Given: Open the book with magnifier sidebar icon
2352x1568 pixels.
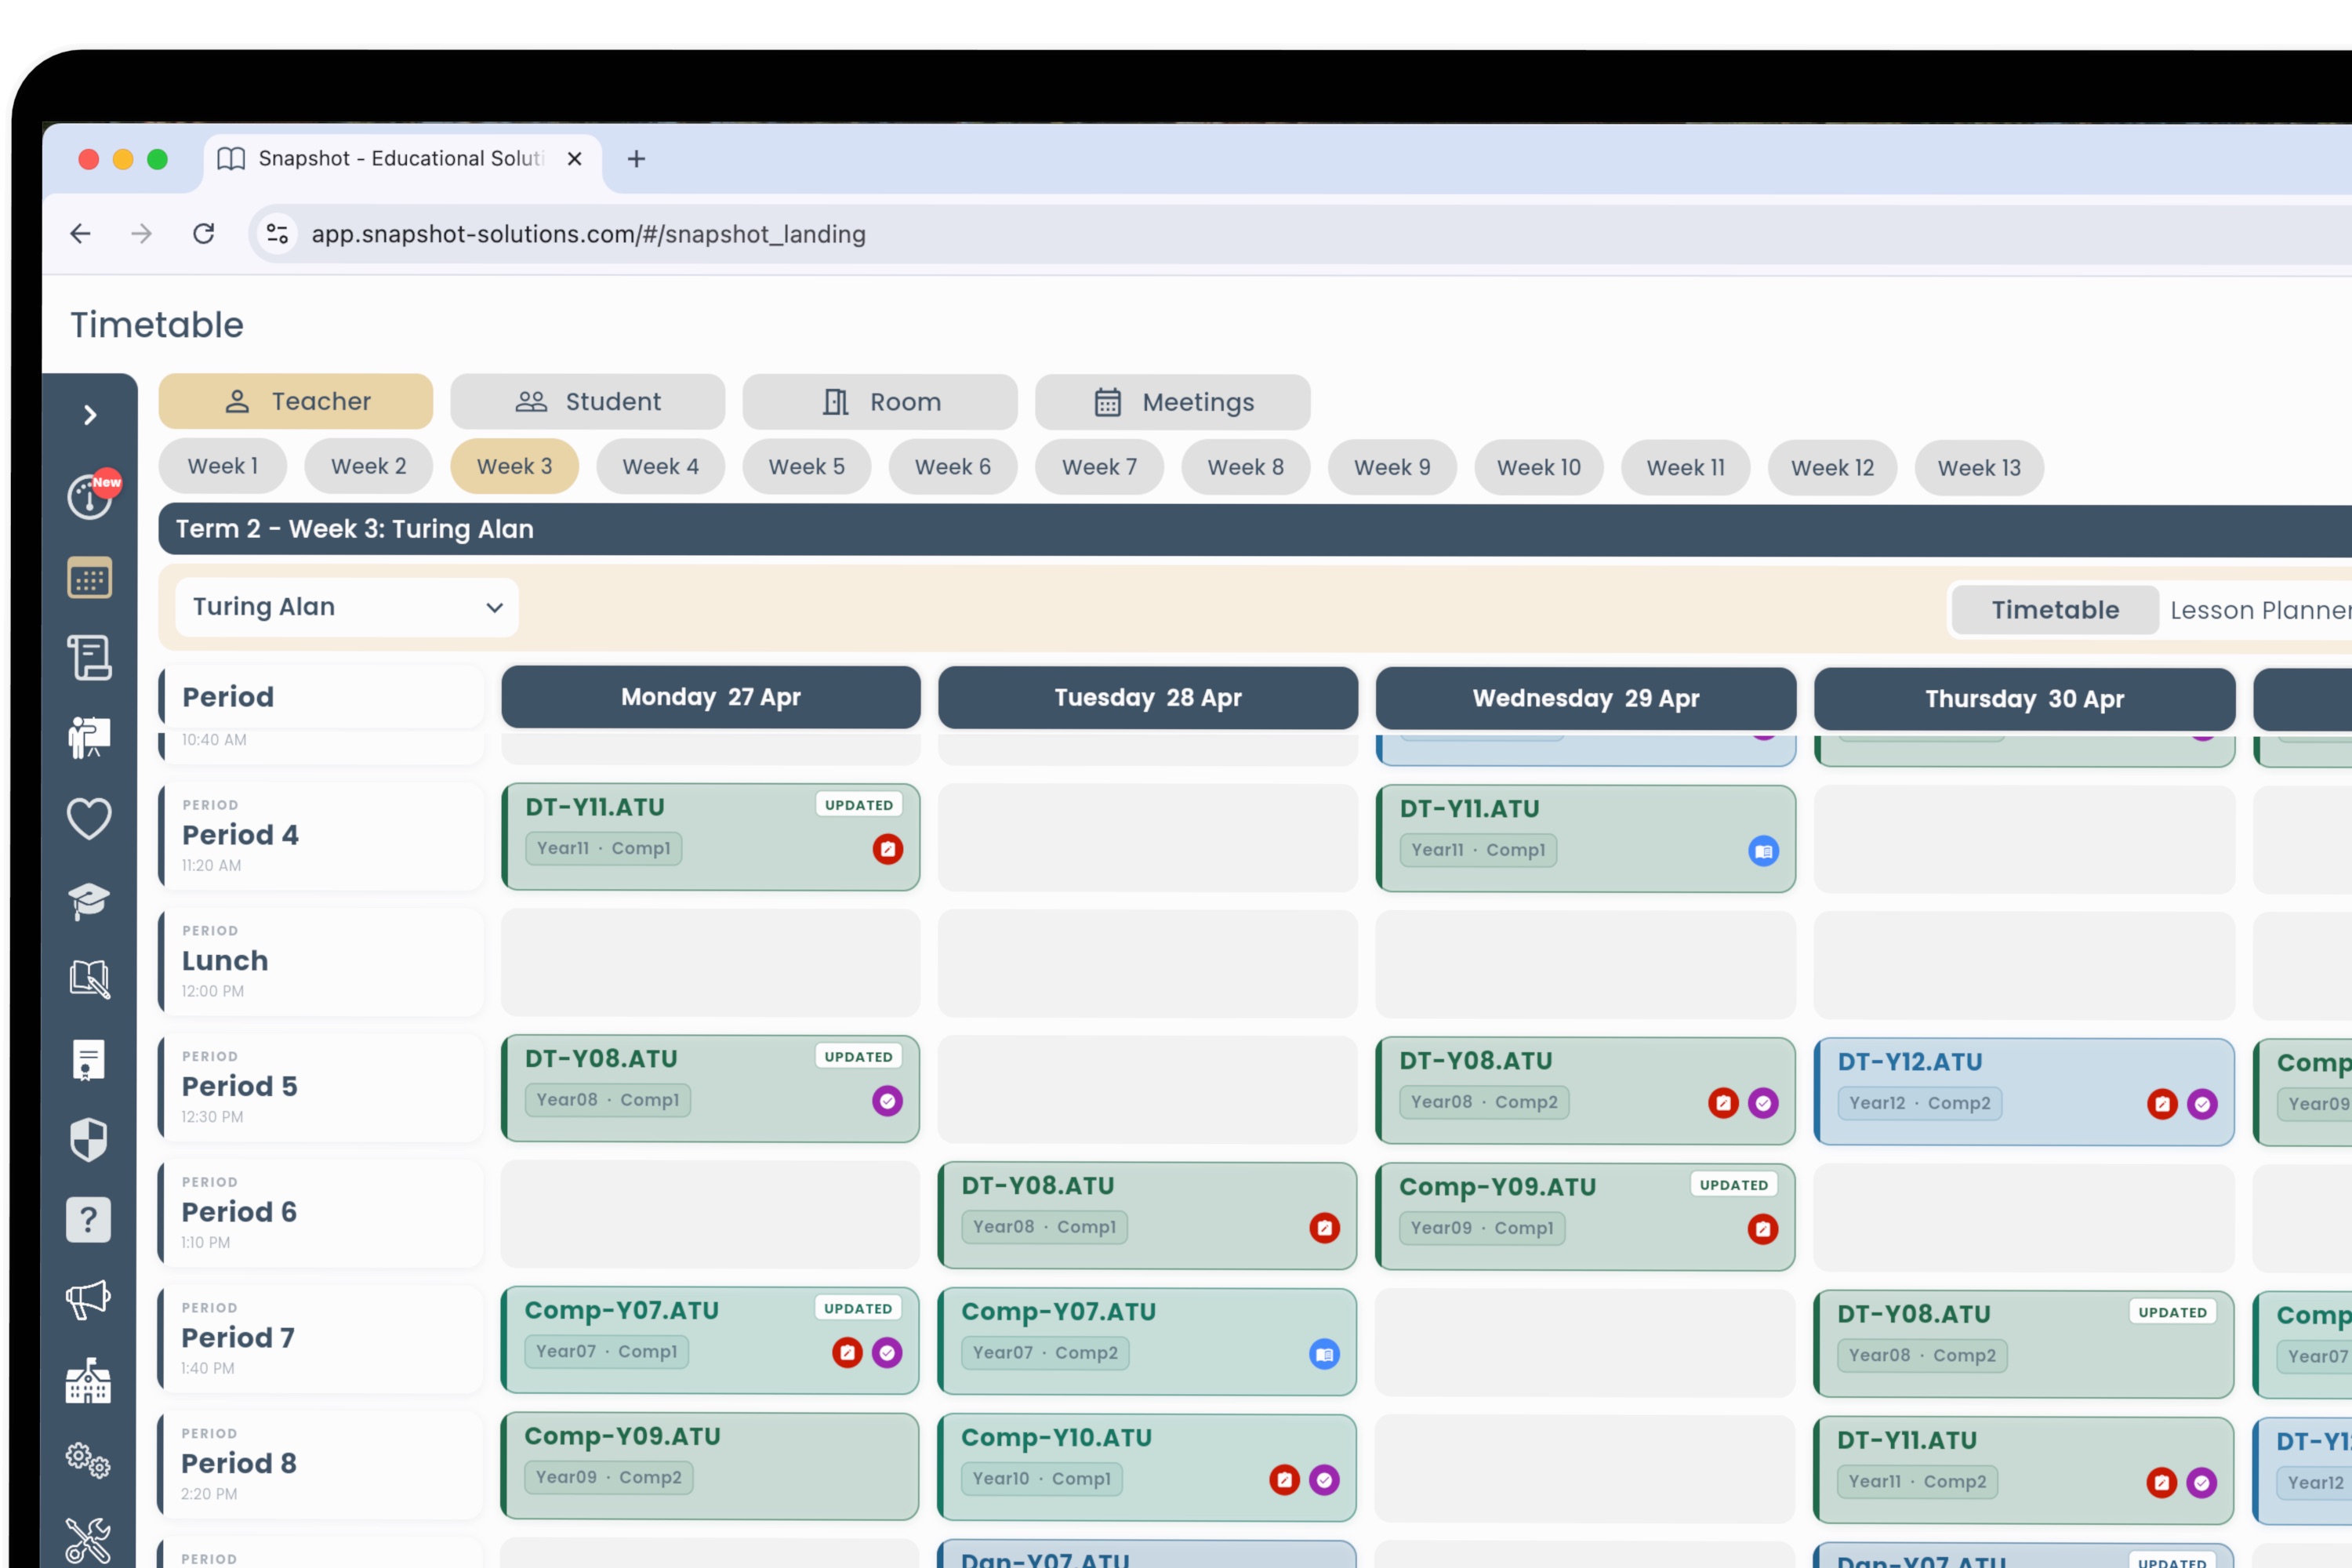Looking at the screenshot, I should 89,979.
